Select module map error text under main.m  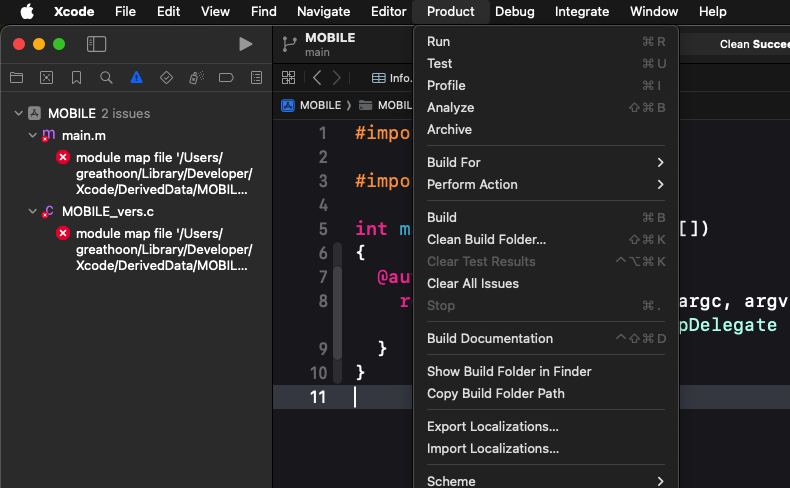point(164,174)
